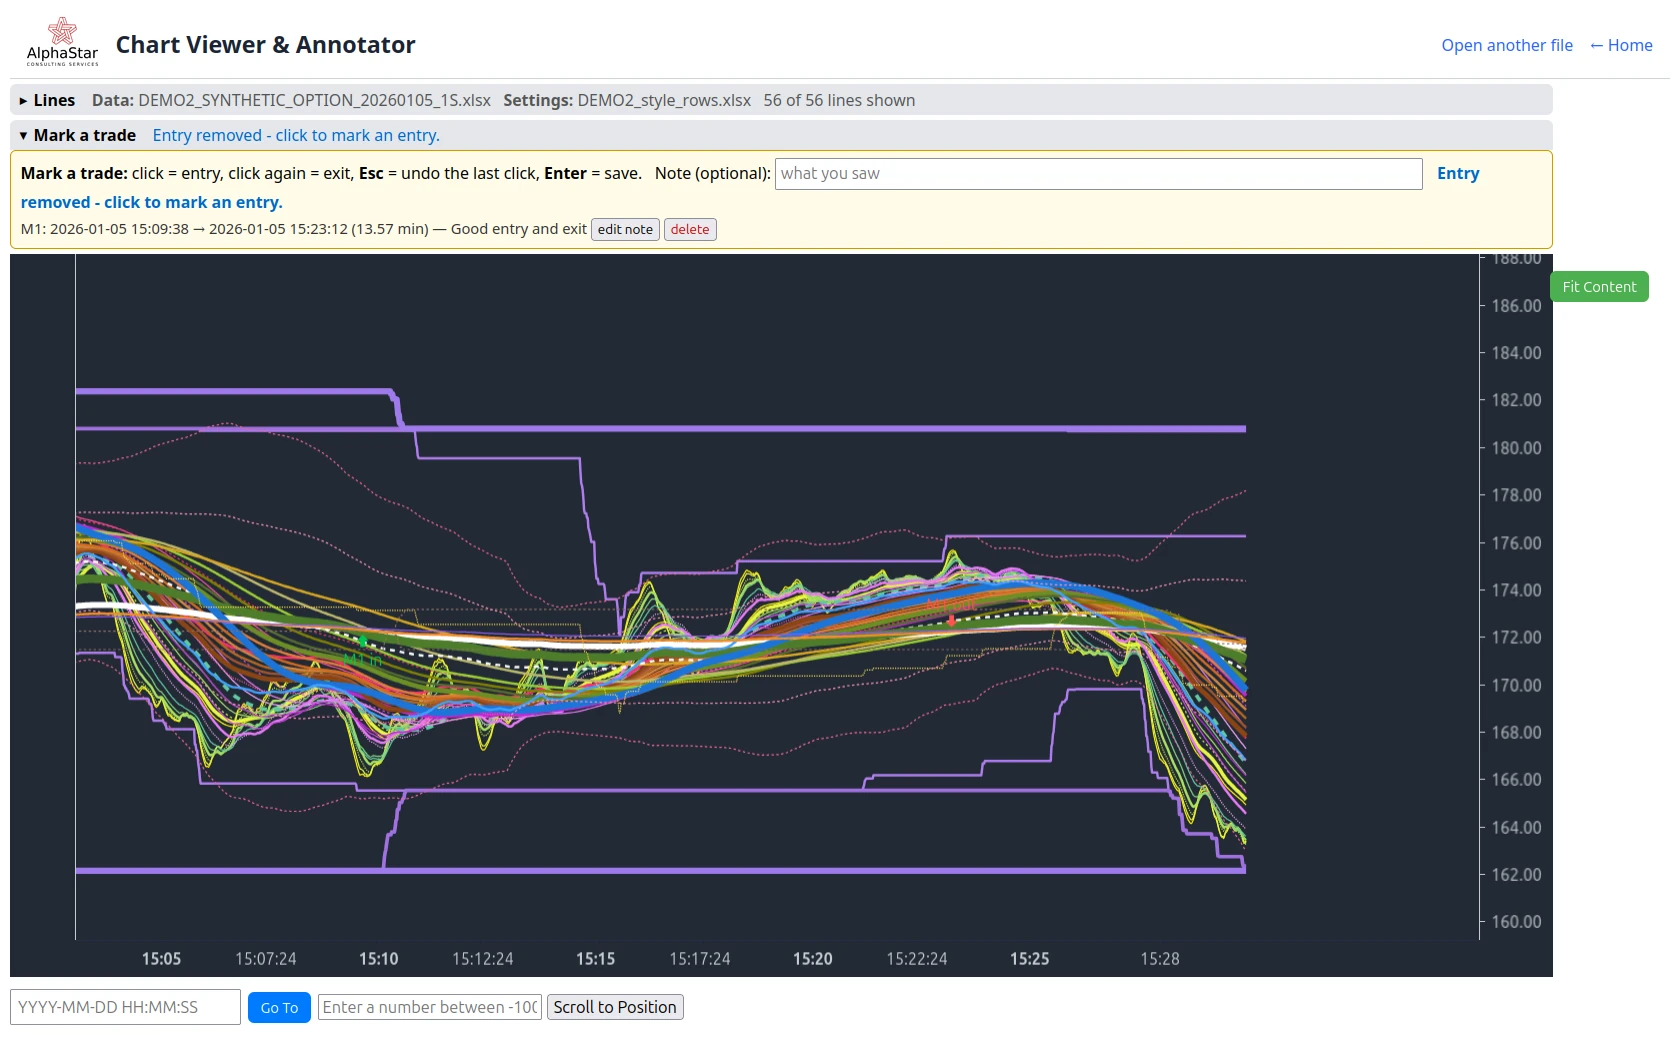Click the 15:05 time axis label
Viewport: 1680px width, 1050px height.
click(x=161, y=958)
